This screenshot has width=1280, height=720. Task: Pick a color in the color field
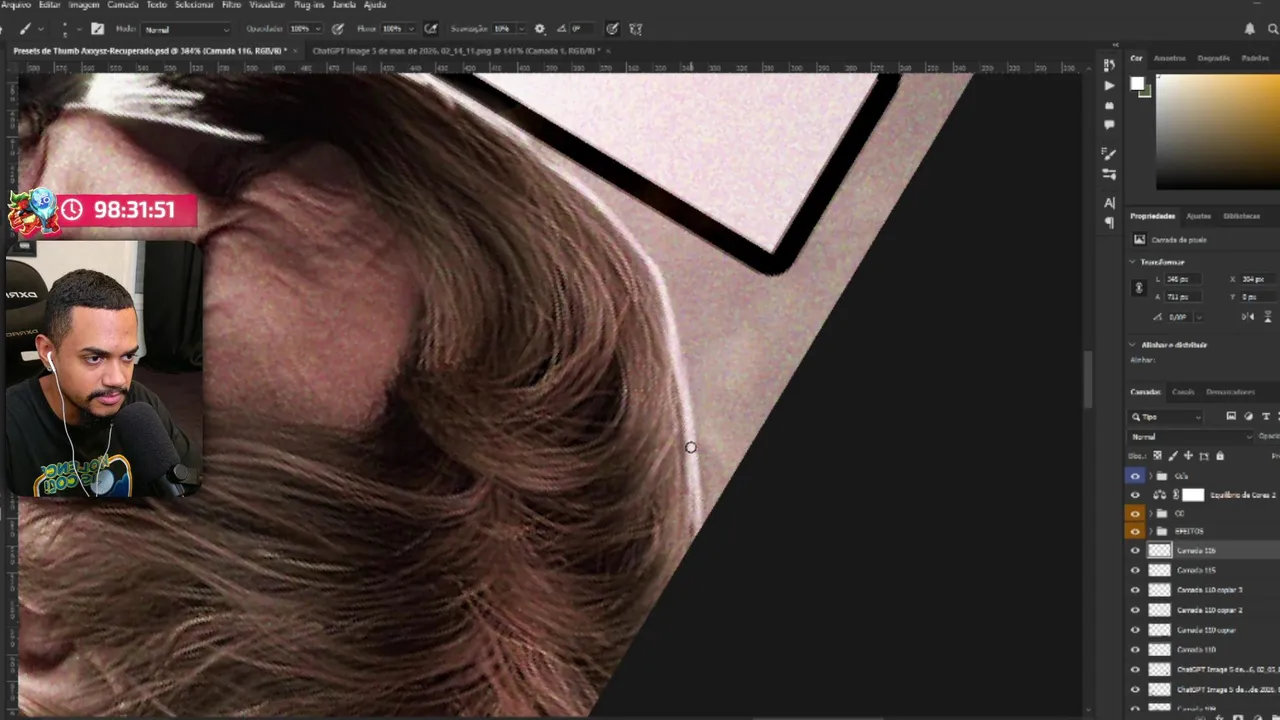pyautogui.click(x=1218, y=132)
